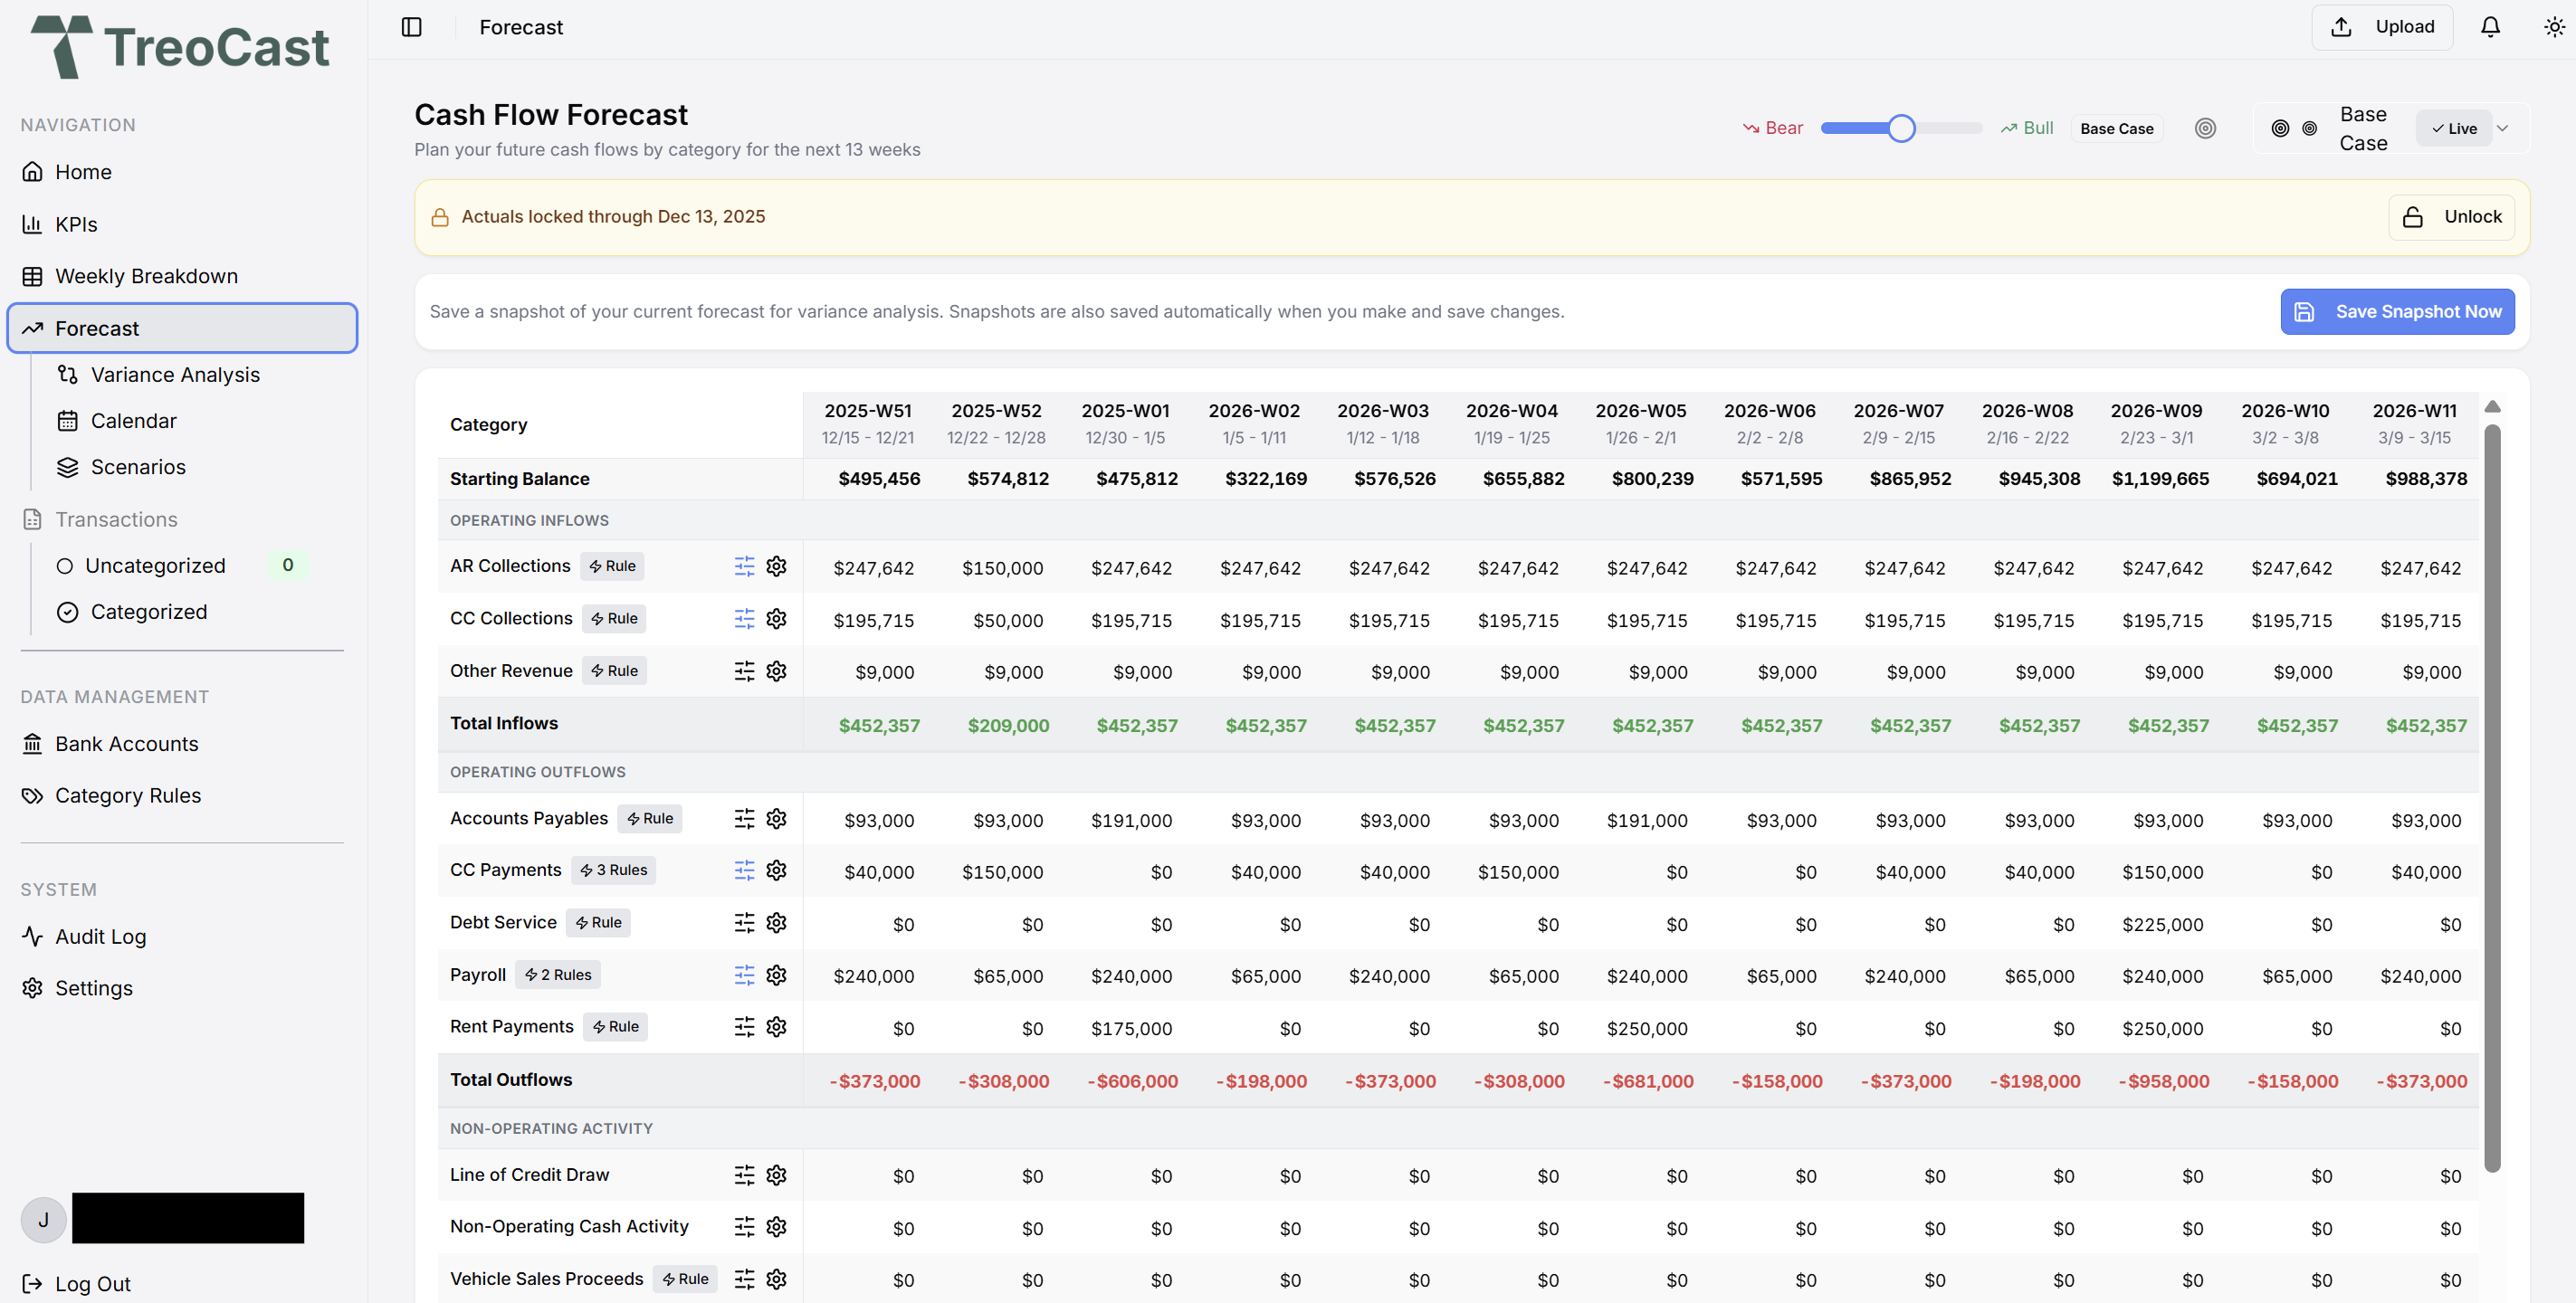Open the notifications bell
Viewport: 2576px width, 1303px height.
[x=2489, y=27]
